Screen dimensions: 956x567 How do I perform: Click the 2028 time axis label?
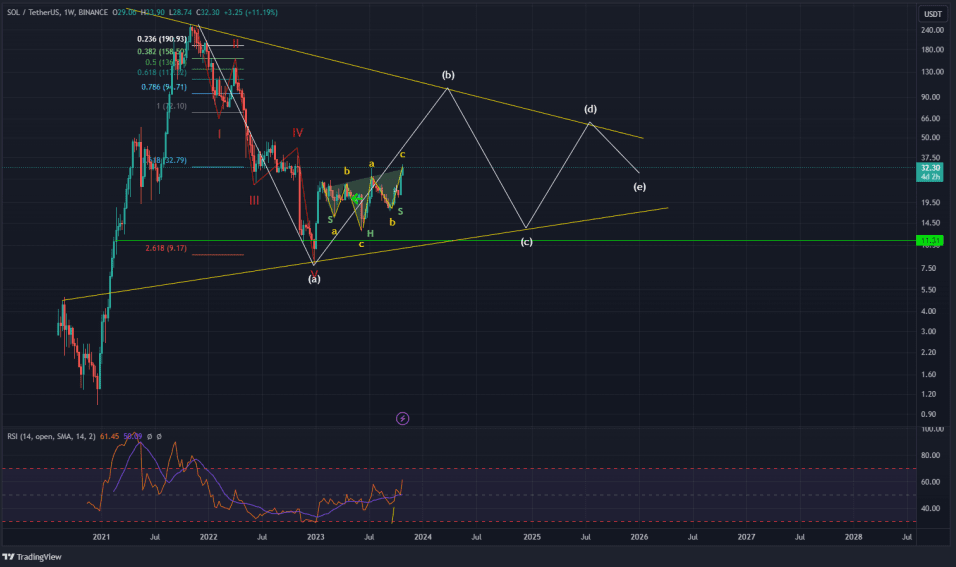point(854,537)
